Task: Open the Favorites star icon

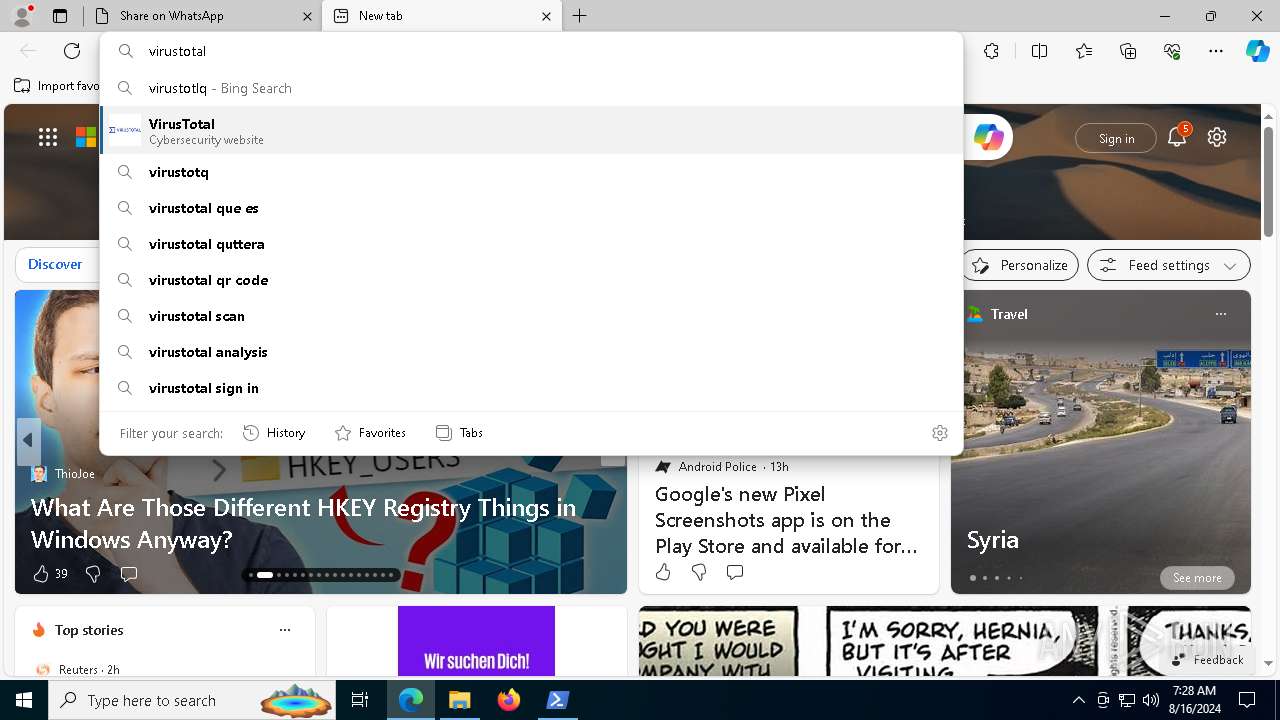Action: click(1084, 51)
